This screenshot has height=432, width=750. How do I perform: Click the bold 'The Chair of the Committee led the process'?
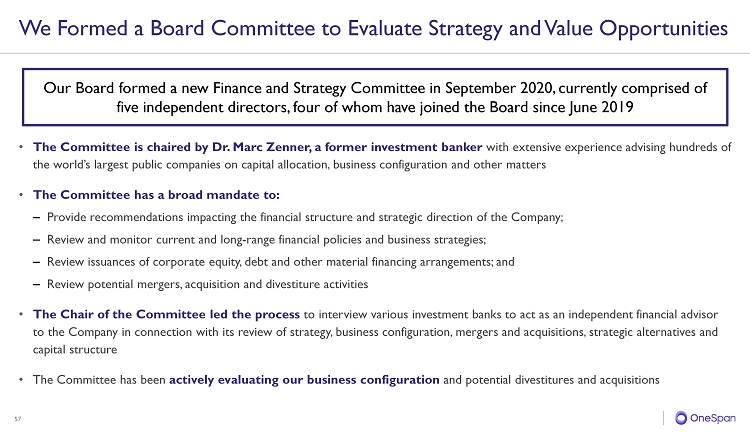pyautogui.click(x=166, y=314)
